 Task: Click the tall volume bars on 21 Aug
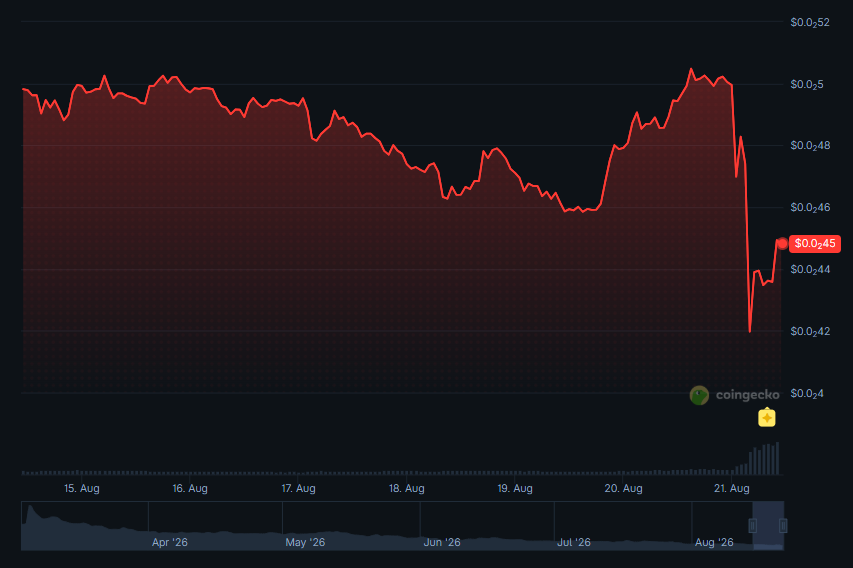click(x=764, y=459)
